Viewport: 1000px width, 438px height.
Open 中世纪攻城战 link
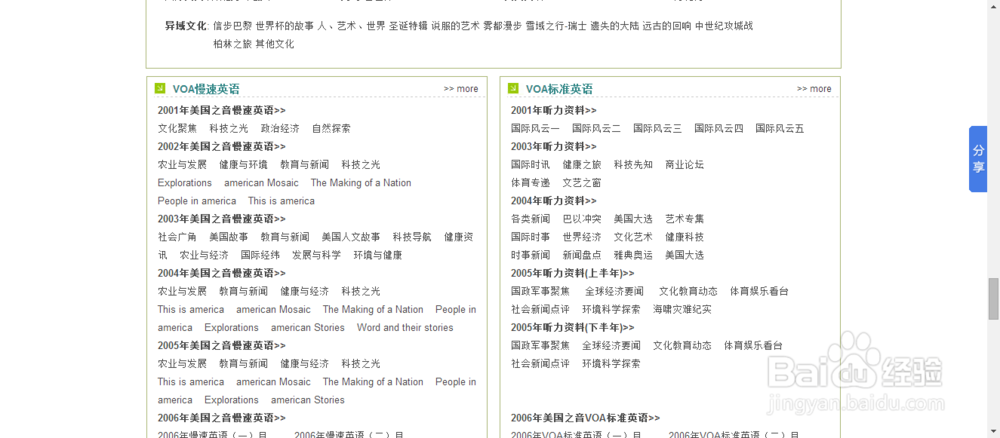click(724, 26)
